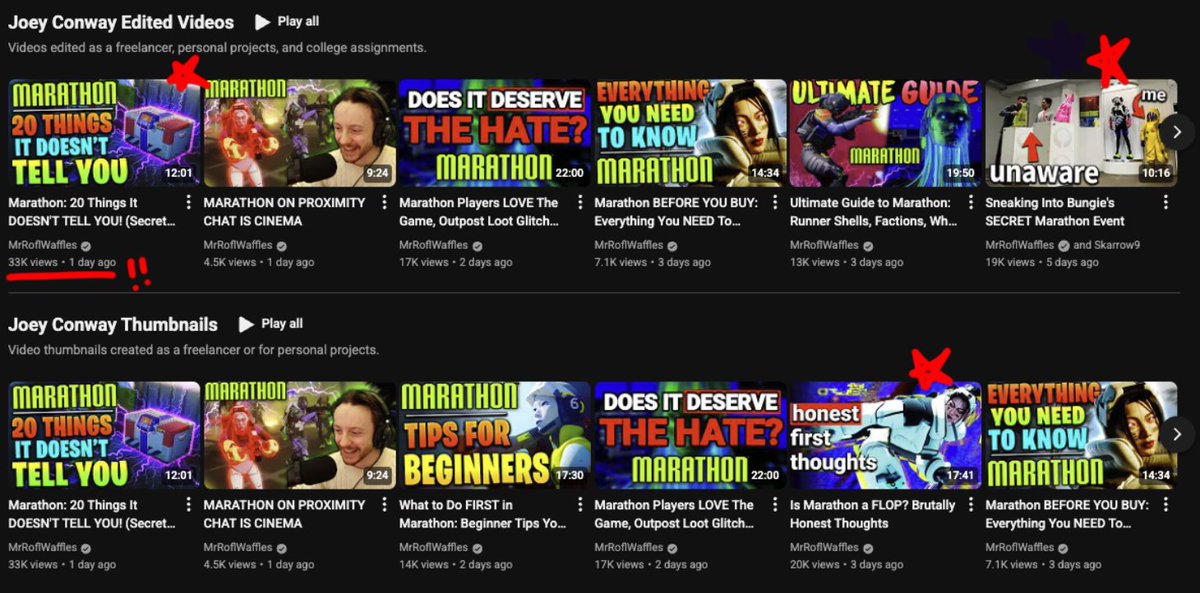Screen dimensions: 1200x593
Task: Click title 'Is Marathon a FLOP? Brutally Honest Thoughts'
Action: pos(873,514)
